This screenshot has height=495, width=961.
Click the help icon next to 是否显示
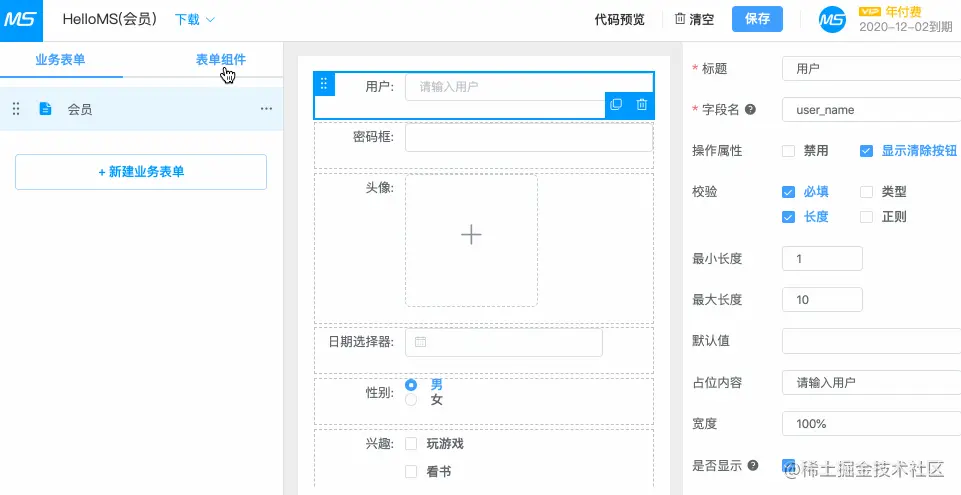(x=753, y=466)
